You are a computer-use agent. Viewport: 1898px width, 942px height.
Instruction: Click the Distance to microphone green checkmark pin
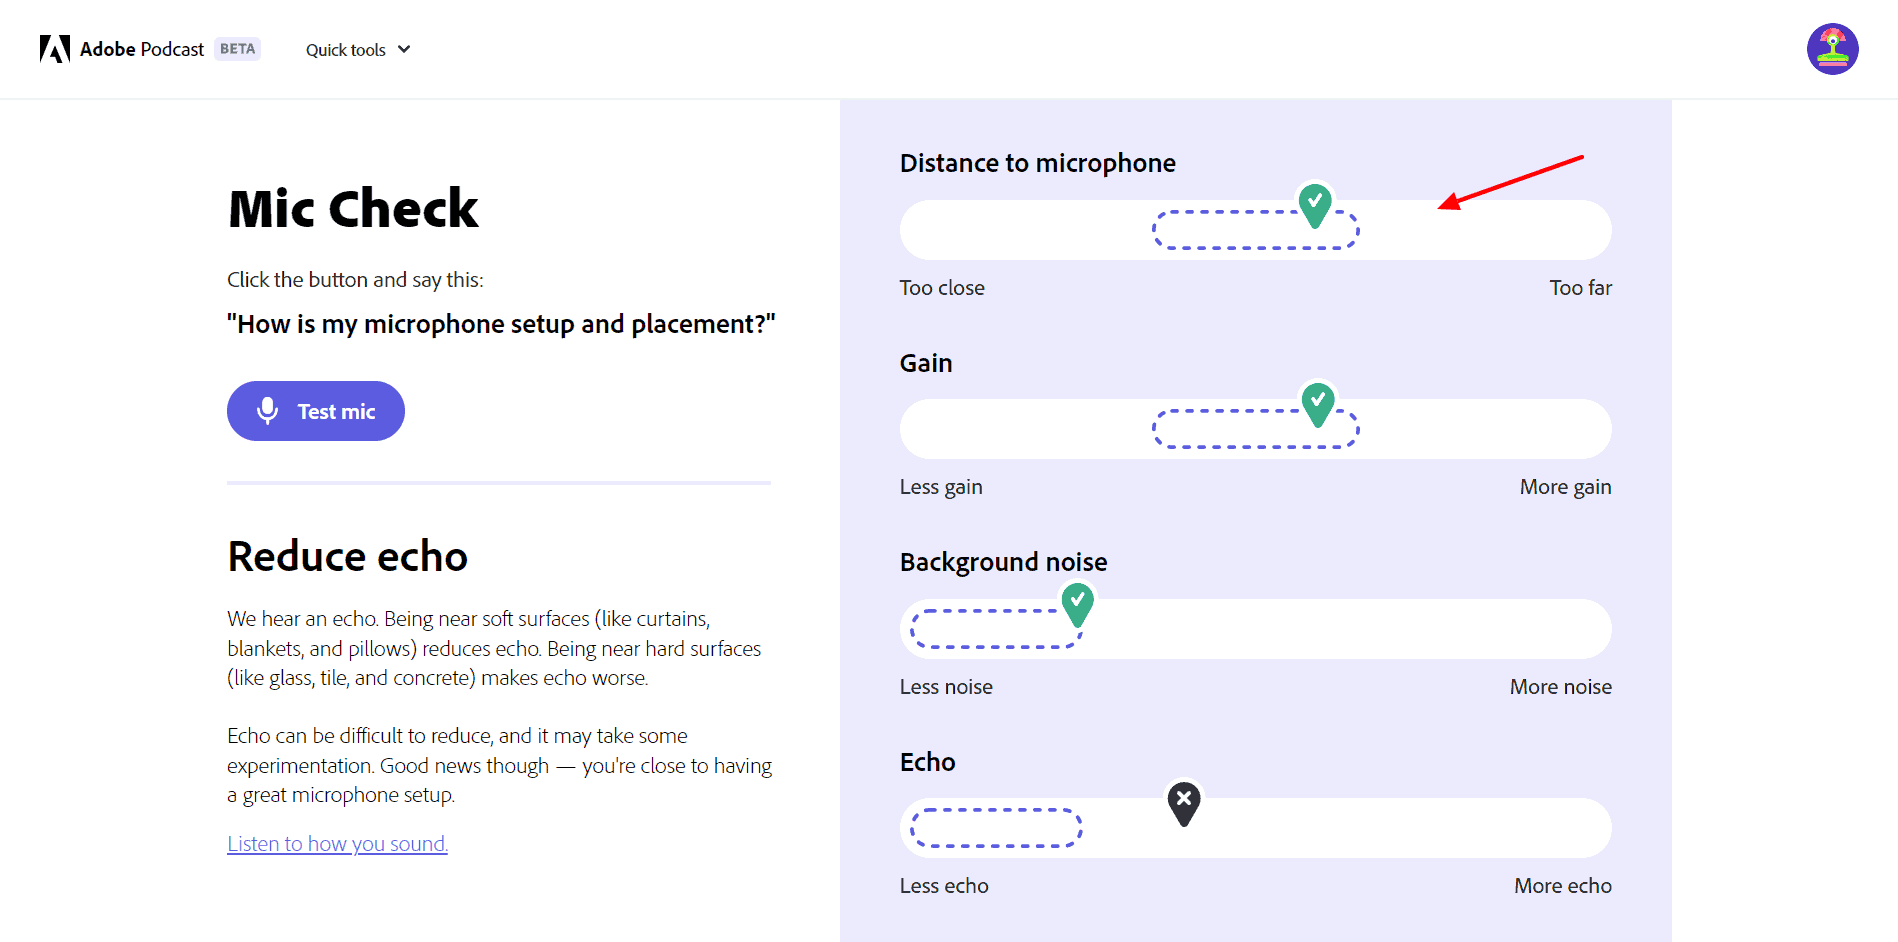tap(1315, 203)
